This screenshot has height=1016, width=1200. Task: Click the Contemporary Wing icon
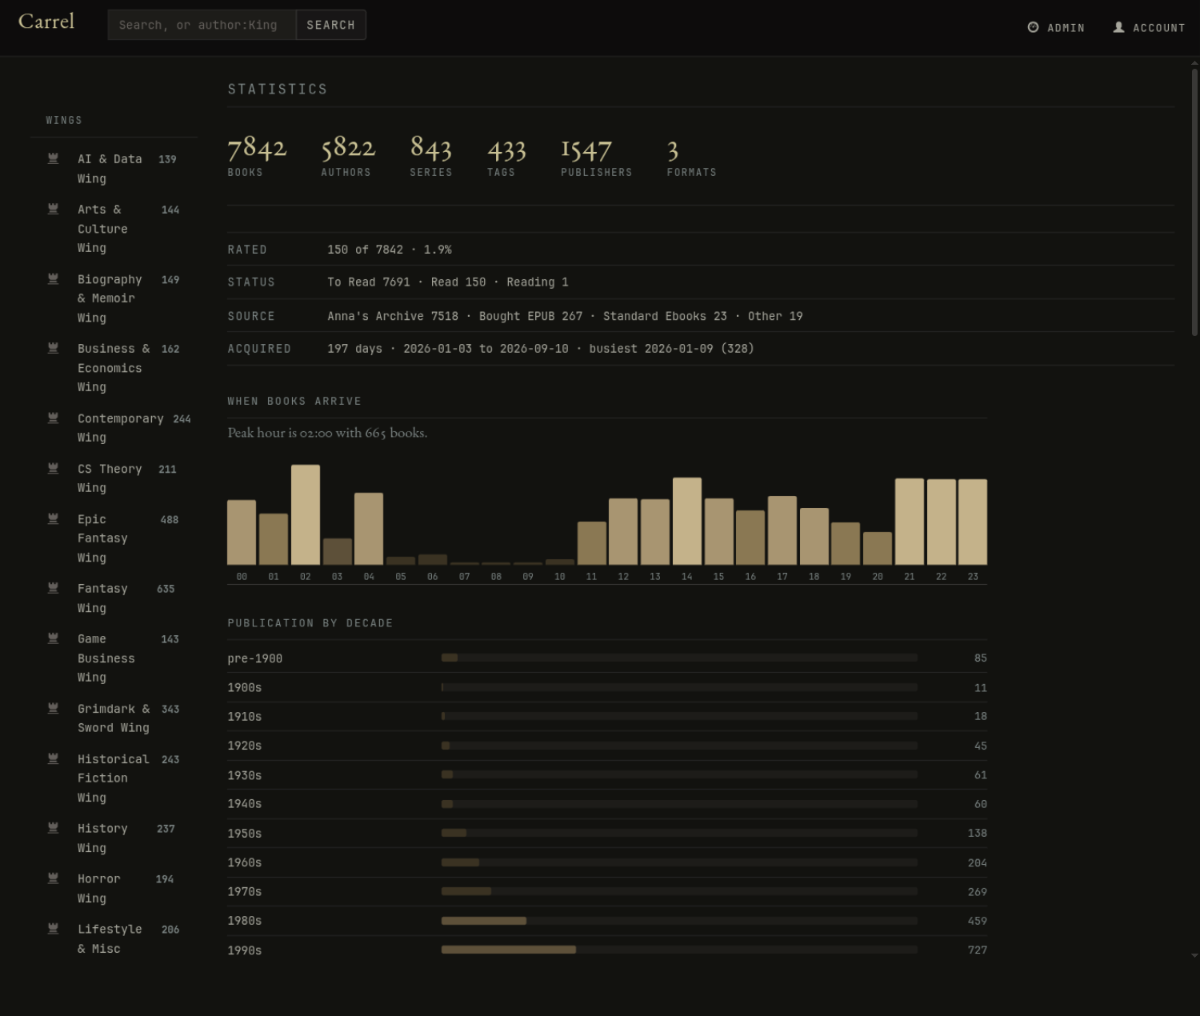(x=53, y=418)
